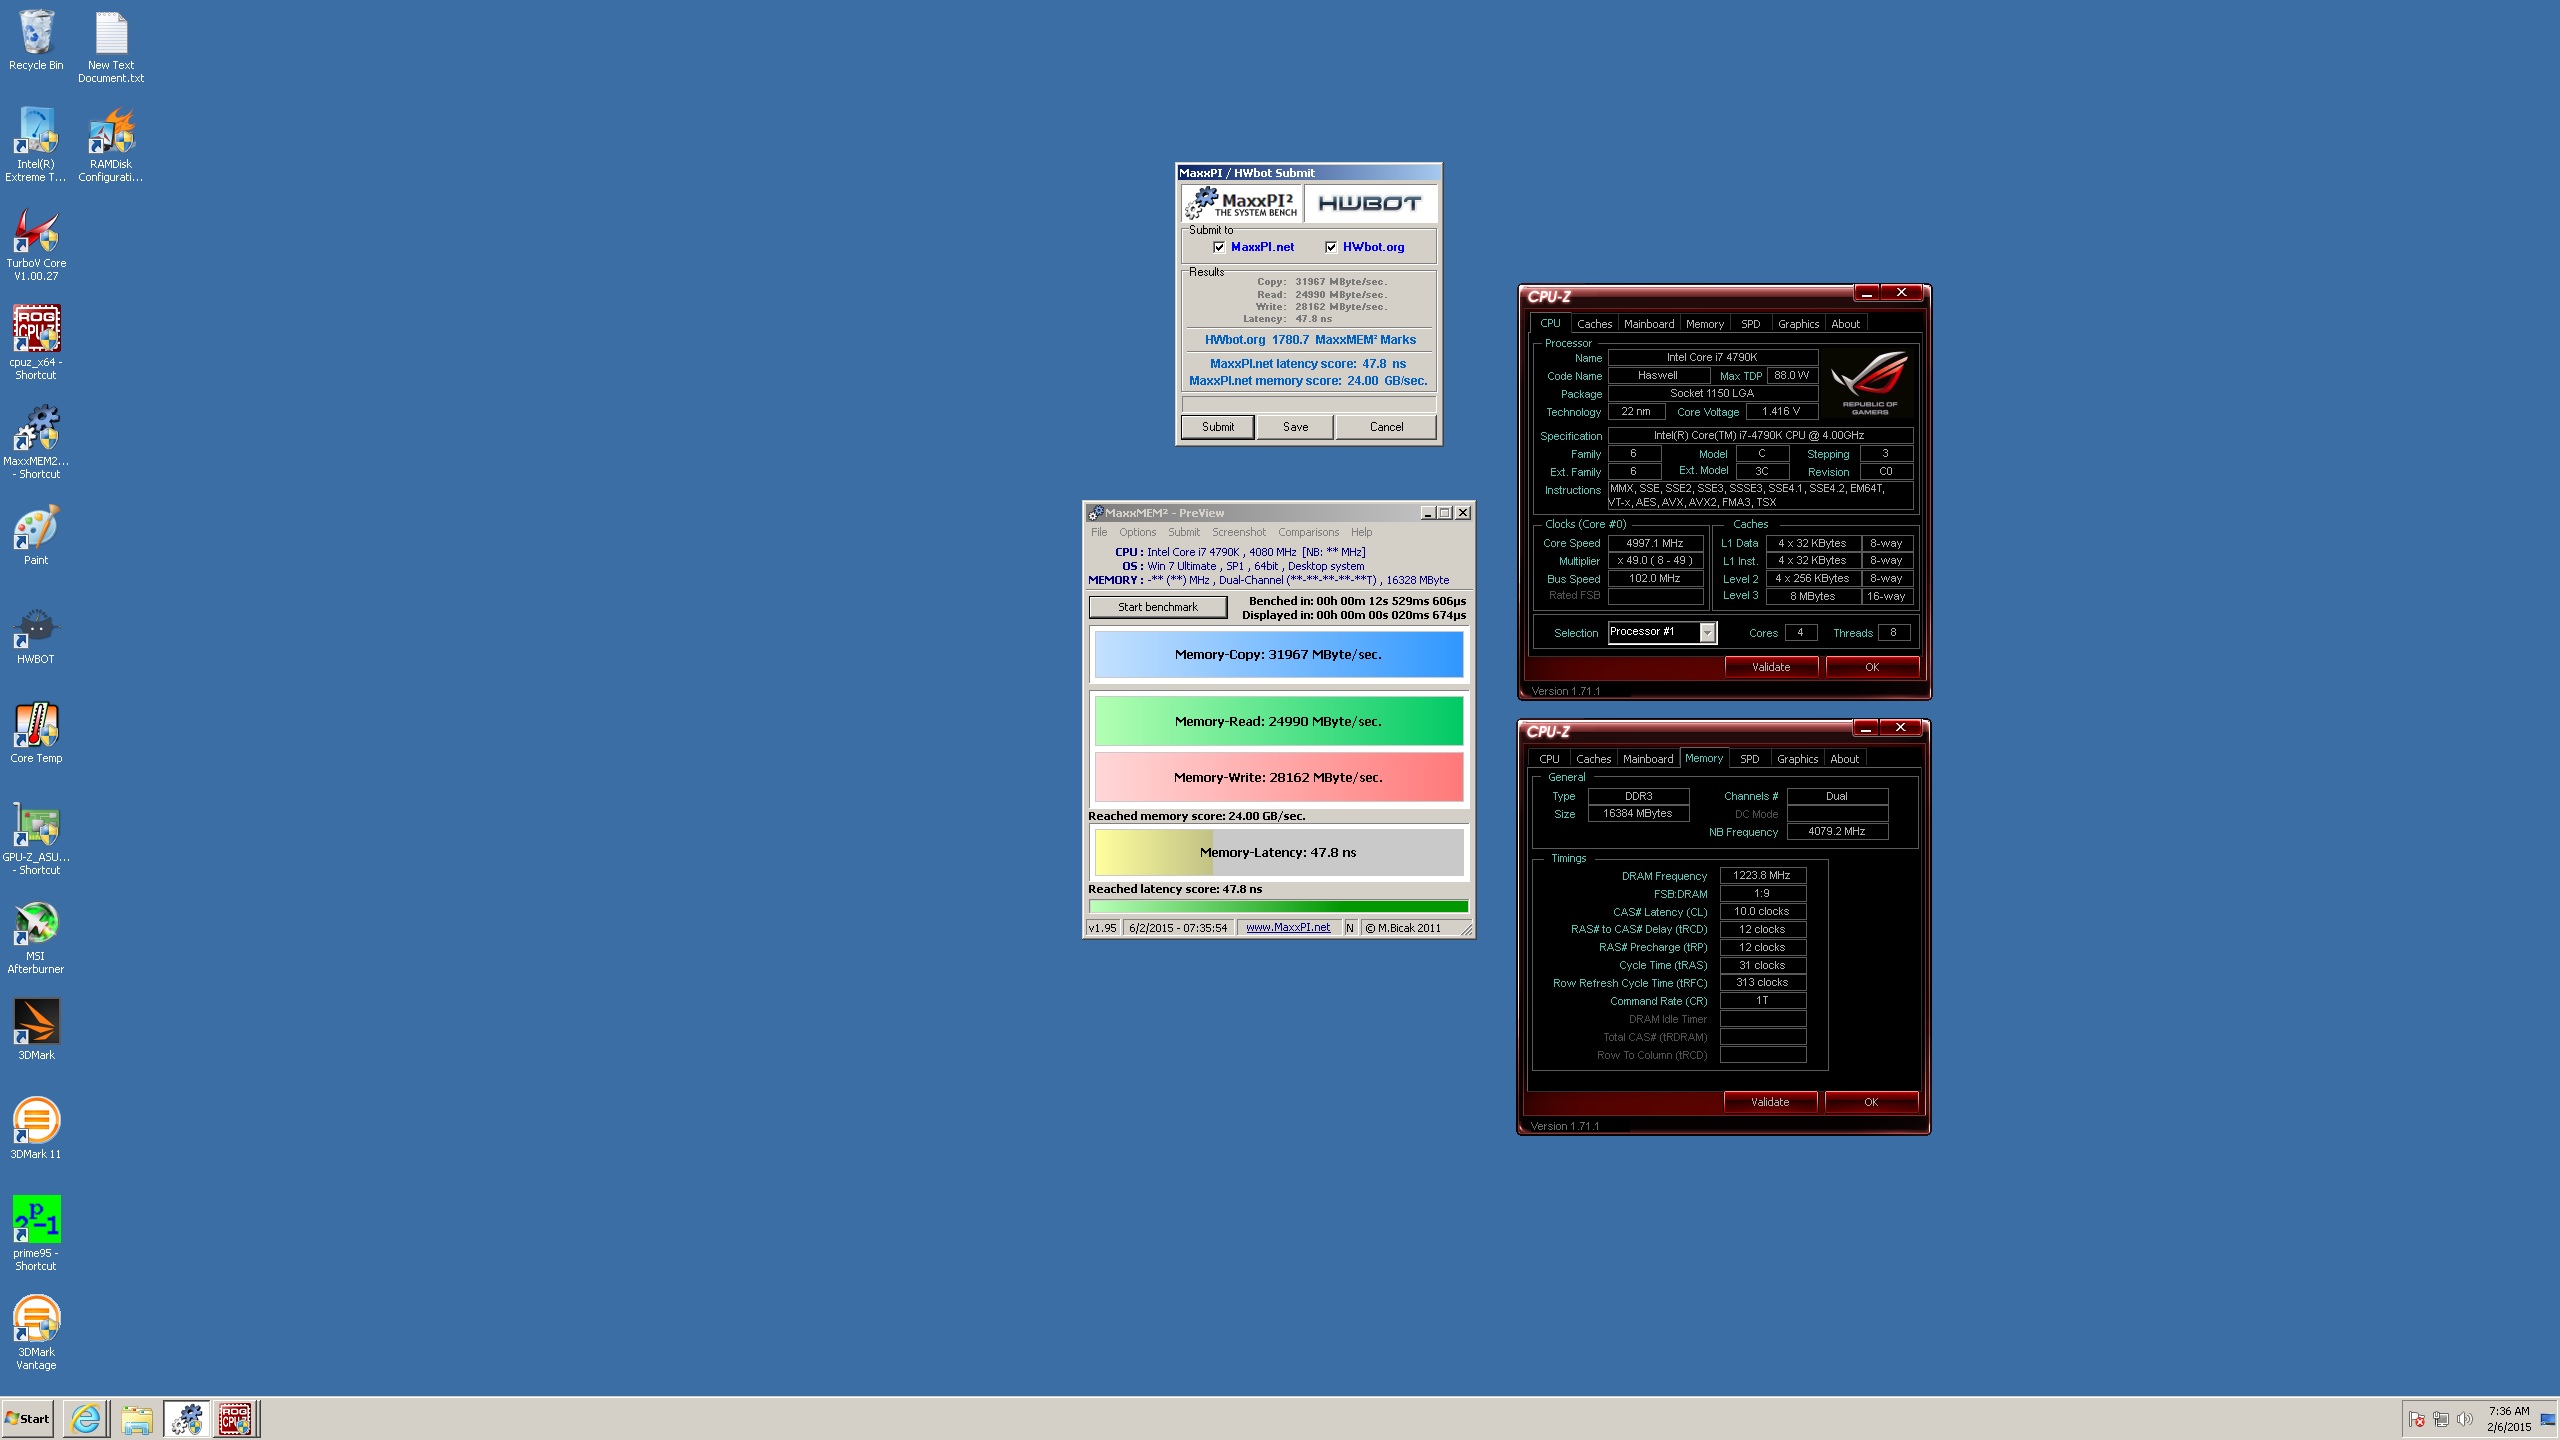
Task: Open Core Temp desktop icon
Action: (36, 733)
